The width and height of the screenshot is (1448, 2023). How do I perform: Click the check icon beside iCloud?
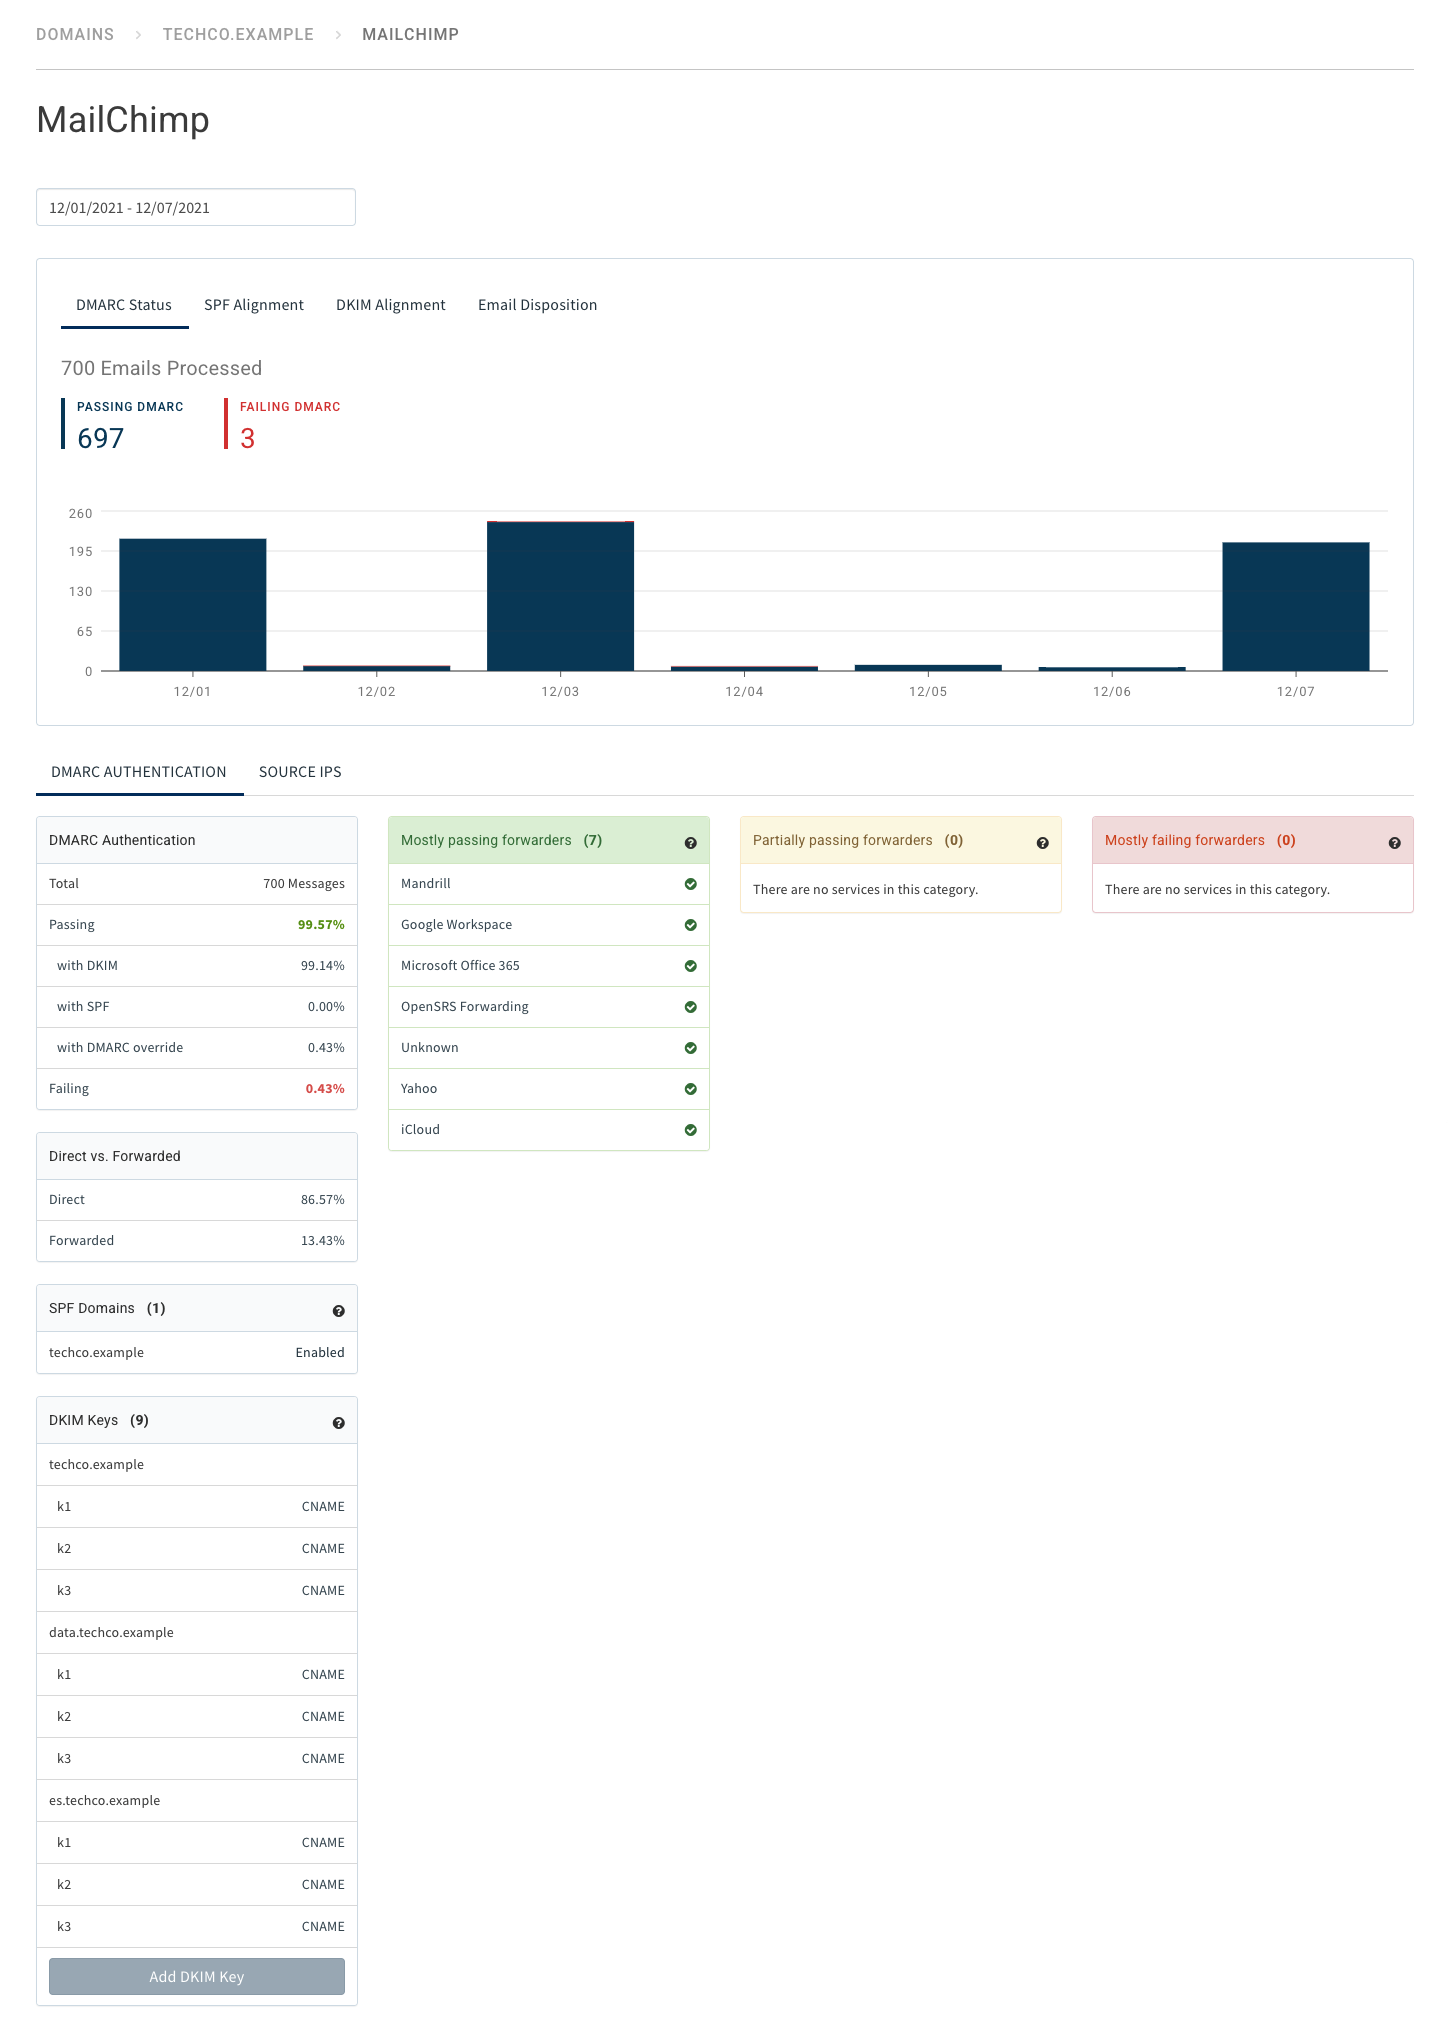tap(690, 1130)
